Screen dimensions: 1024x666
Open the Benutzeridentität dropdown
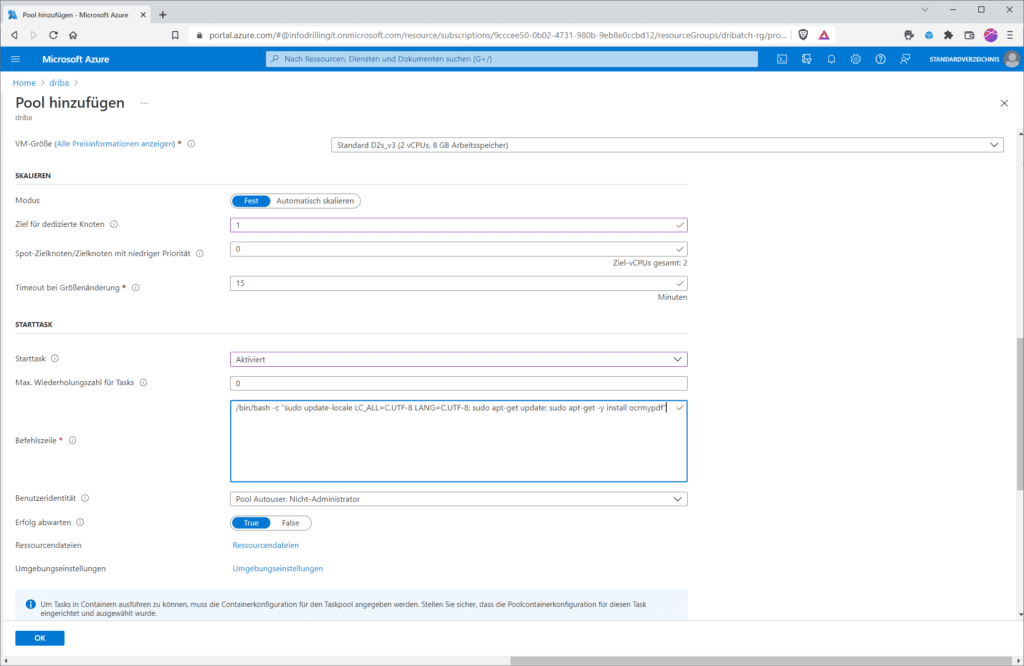pos(458,499)
